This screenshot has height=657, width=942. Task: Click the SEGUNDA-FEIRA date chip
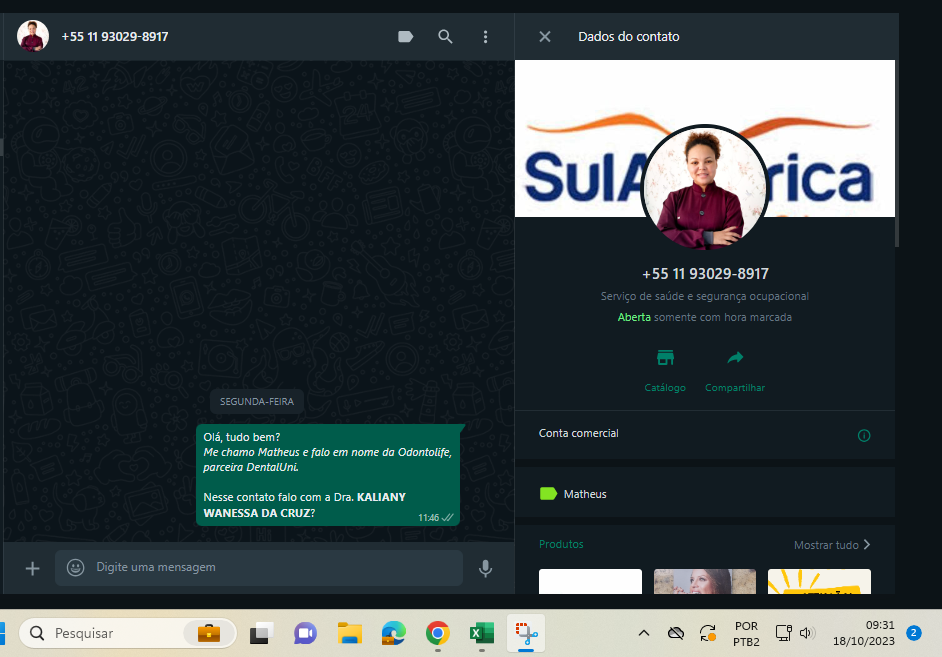point(257,401)
